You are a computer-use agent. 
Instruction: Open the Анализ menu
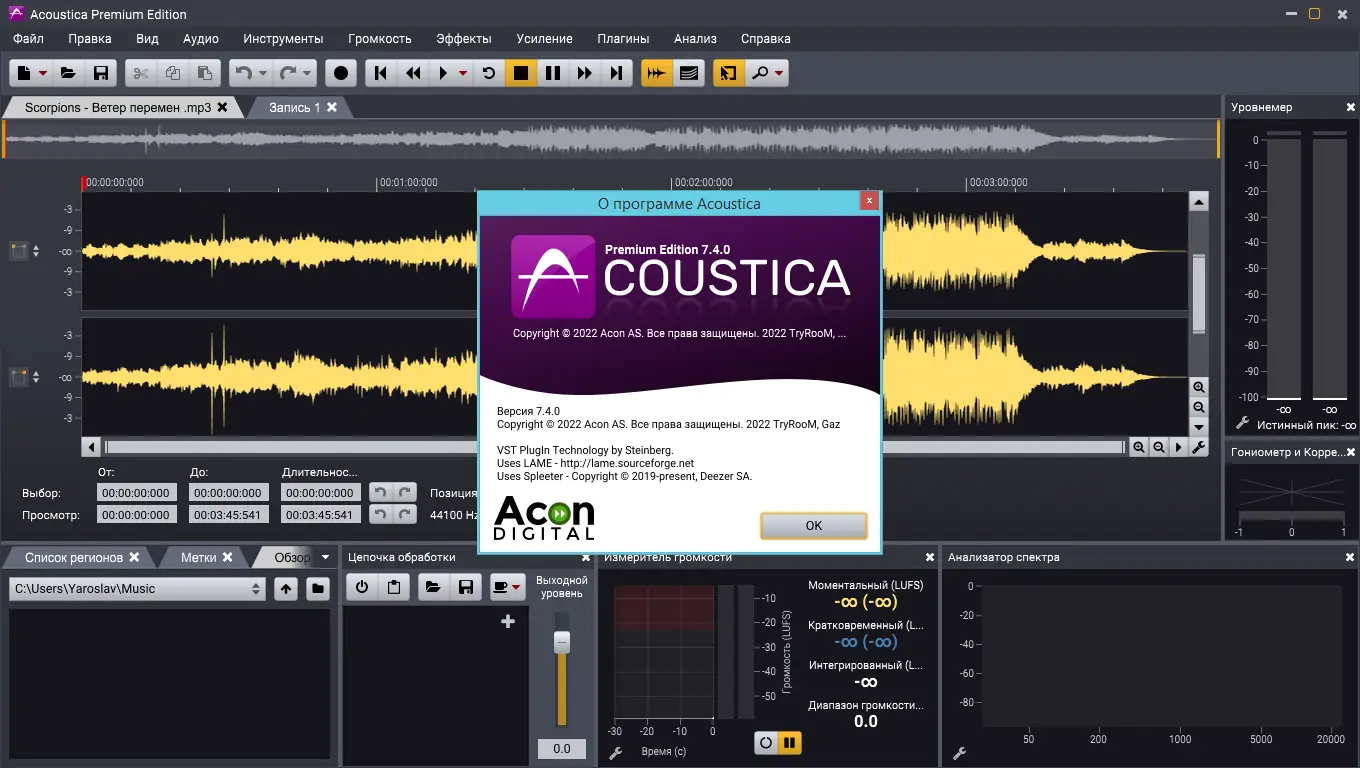coord(695,38)
